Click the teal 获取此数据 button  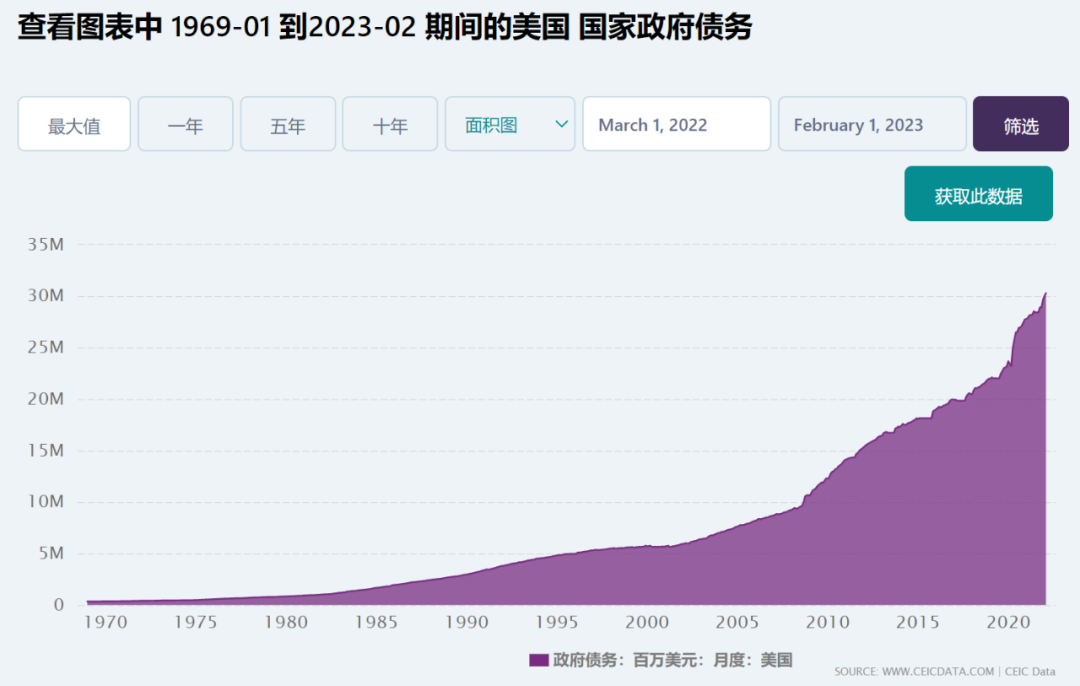(x=978, y=194)
